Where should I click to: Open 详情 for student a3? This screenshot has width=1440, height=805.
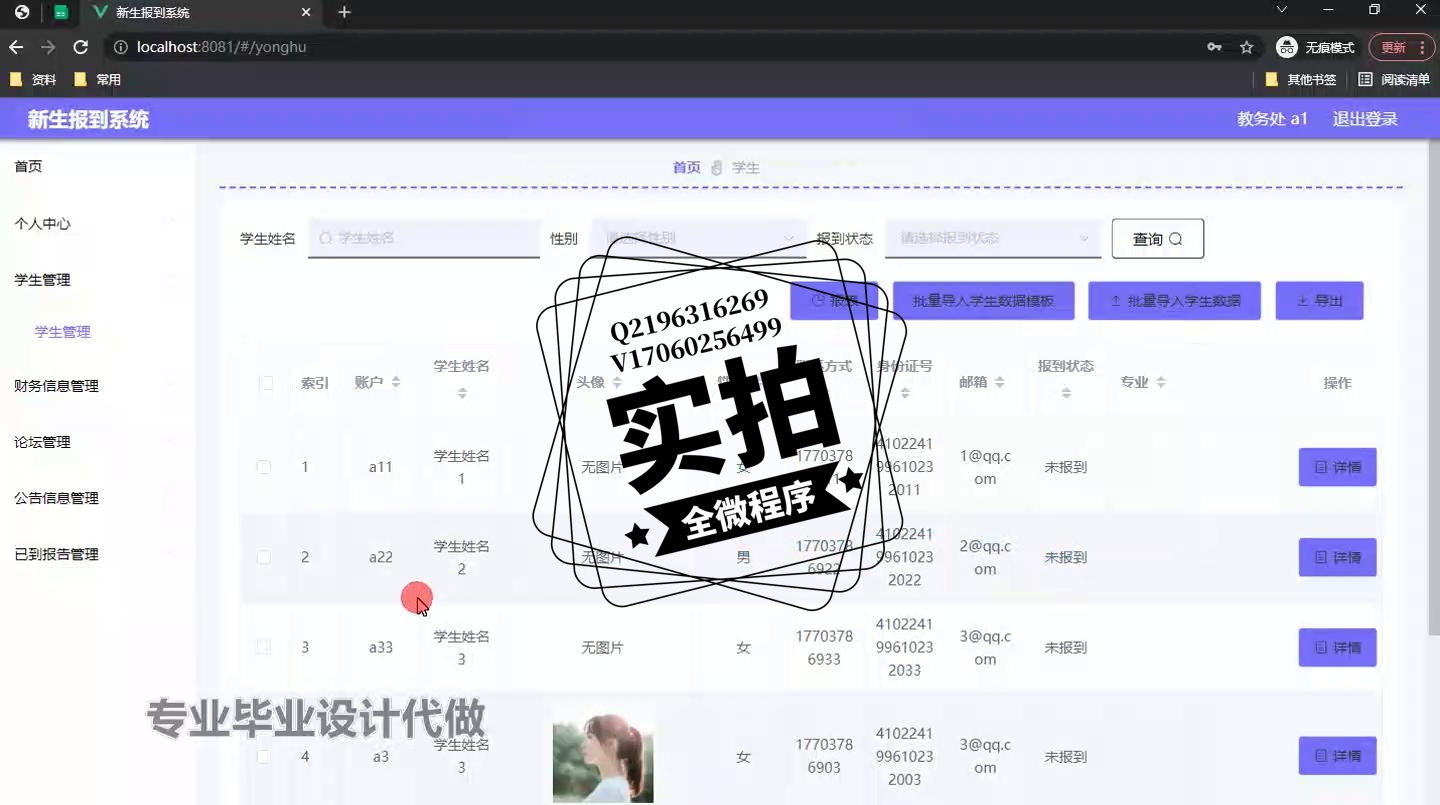tap(1338, 756)
